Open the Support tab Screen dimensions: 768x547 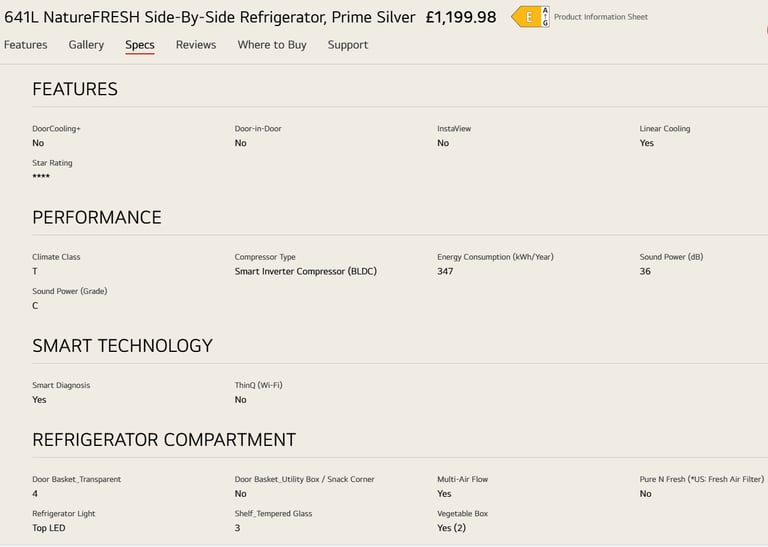pyautogui.click(x=348, y=45)
